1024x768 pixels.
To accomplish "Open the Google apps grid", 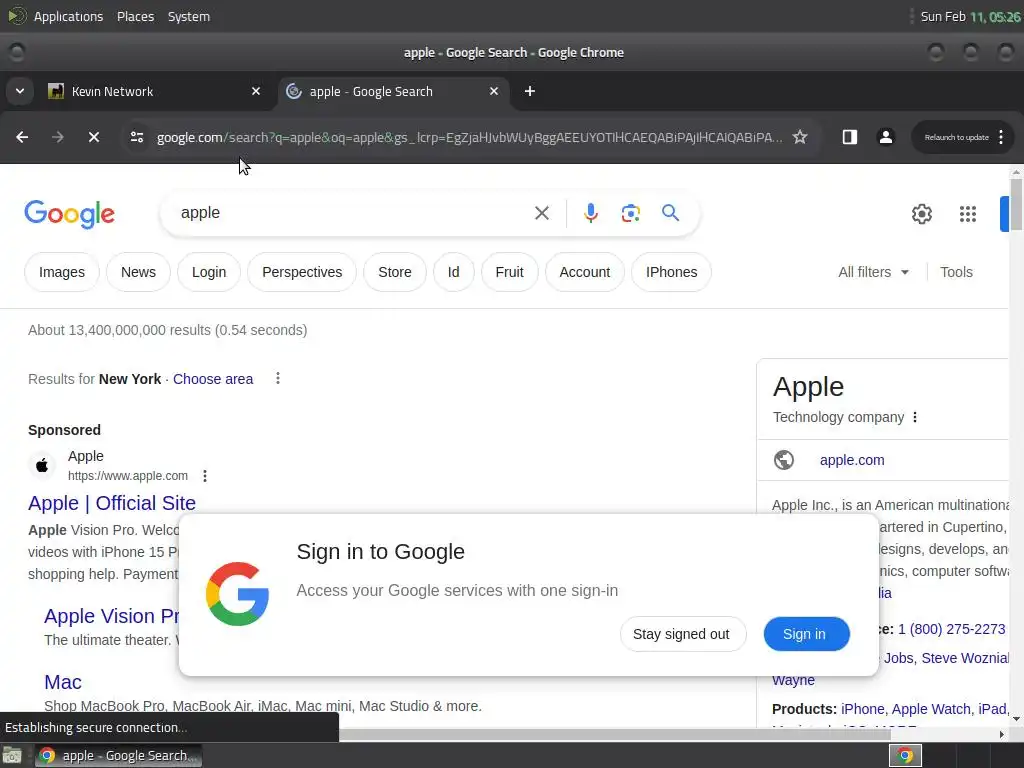I will (x=967, y=214).
